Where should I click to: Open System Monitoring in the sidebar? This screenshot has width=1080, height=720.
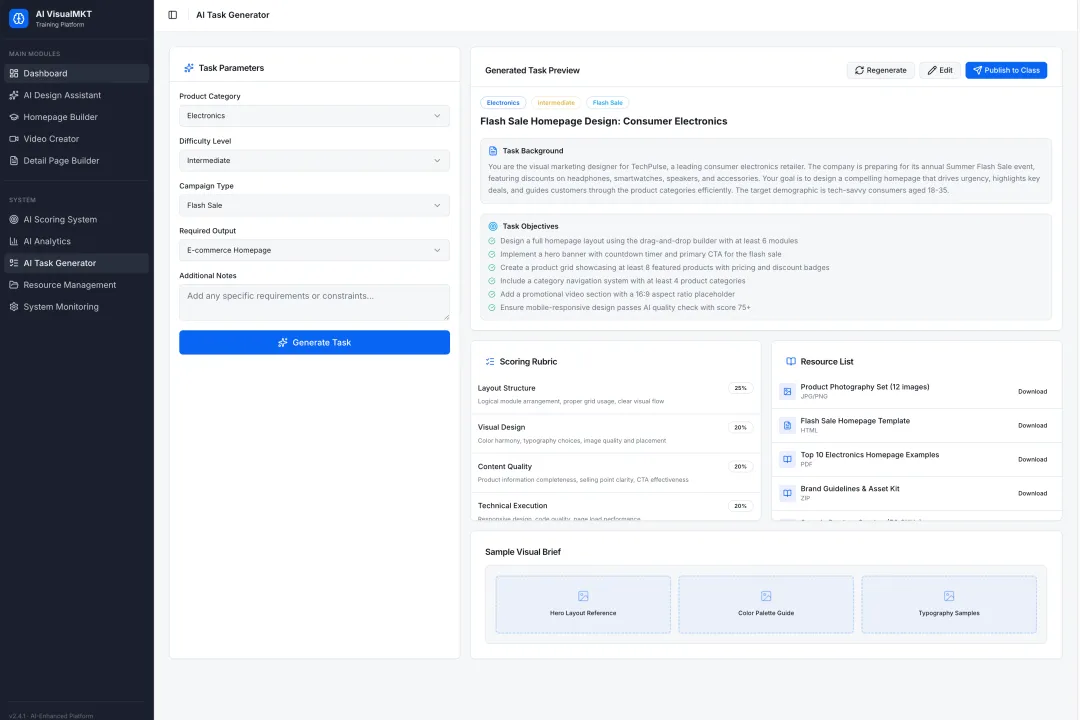tap(76, 307)
